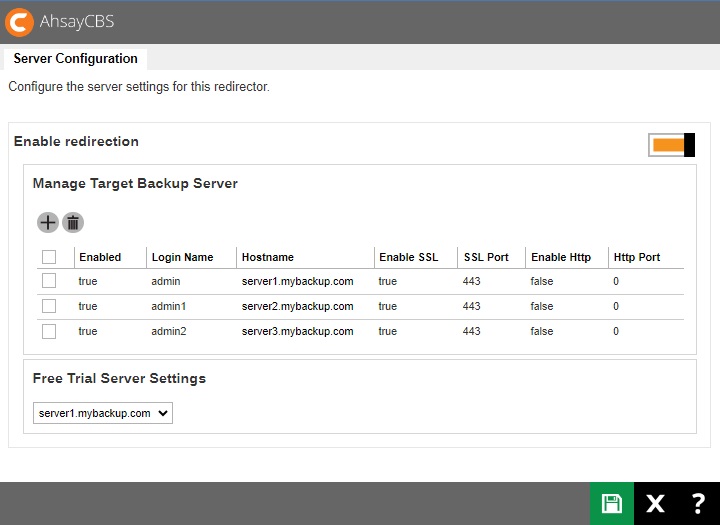Viewport: 720px width, 525px height.
Task: Click SSL Port 443 in admin1 row
Action: point(472,306)
